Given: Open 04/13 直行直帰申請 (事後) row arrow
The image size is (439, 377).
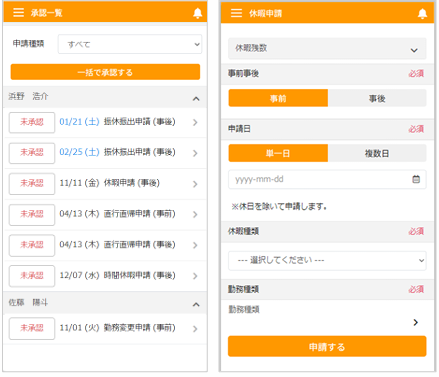Looking at the screenshot, I should coord(195,245).
